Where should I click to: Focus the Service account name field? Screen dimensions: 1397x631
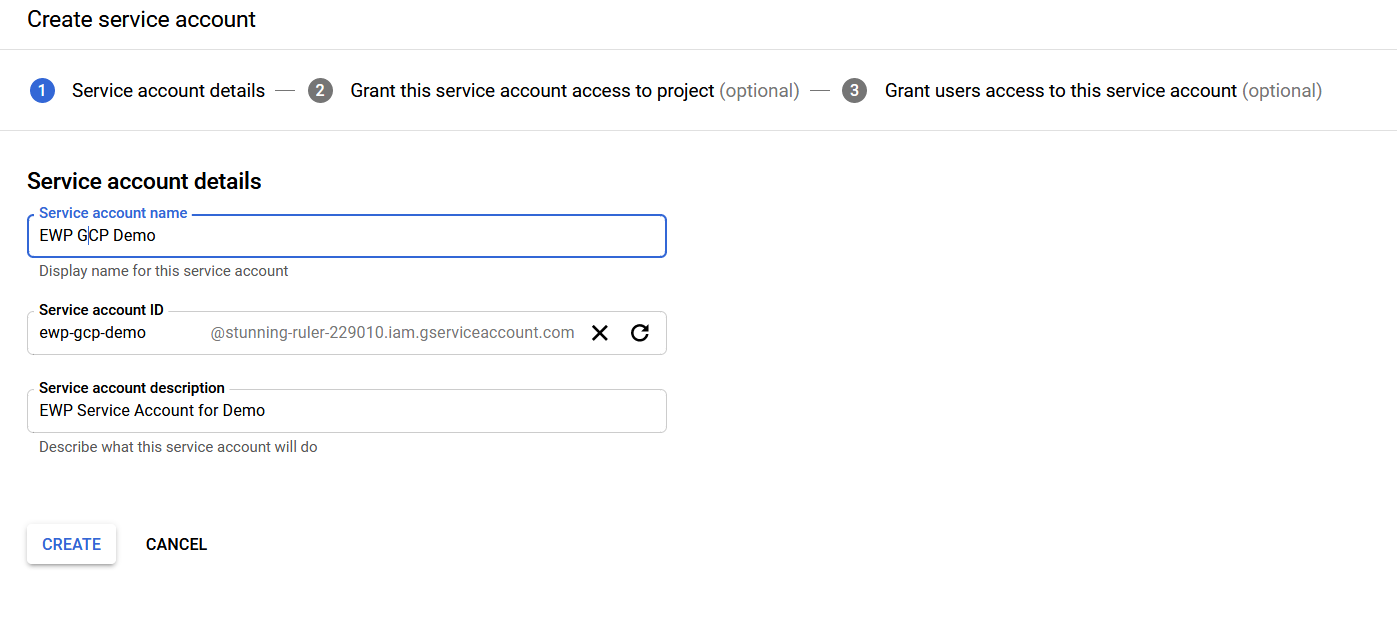click(346, 237)
